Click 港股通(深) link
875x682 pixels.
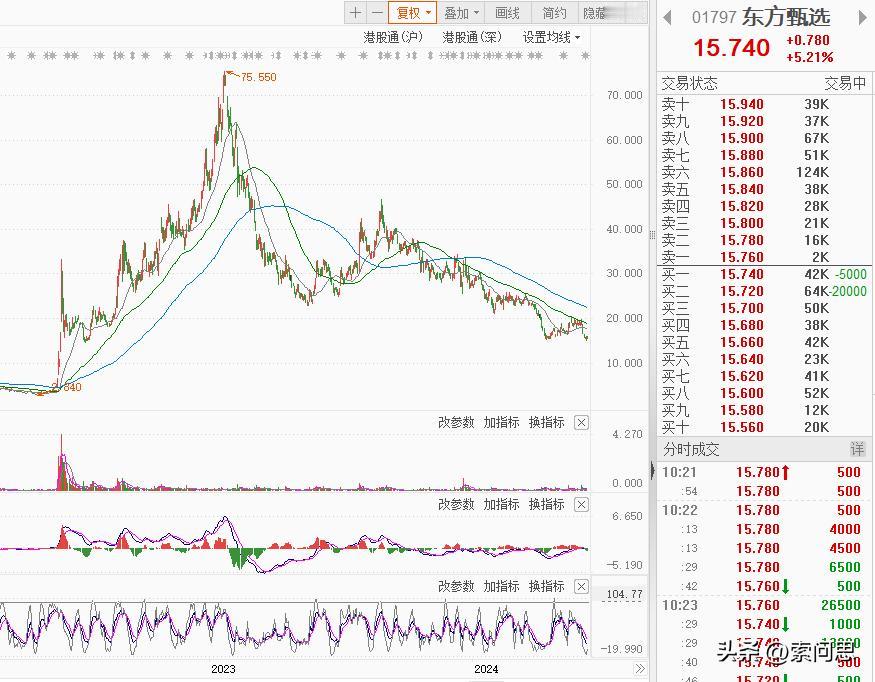click(472, 37)
